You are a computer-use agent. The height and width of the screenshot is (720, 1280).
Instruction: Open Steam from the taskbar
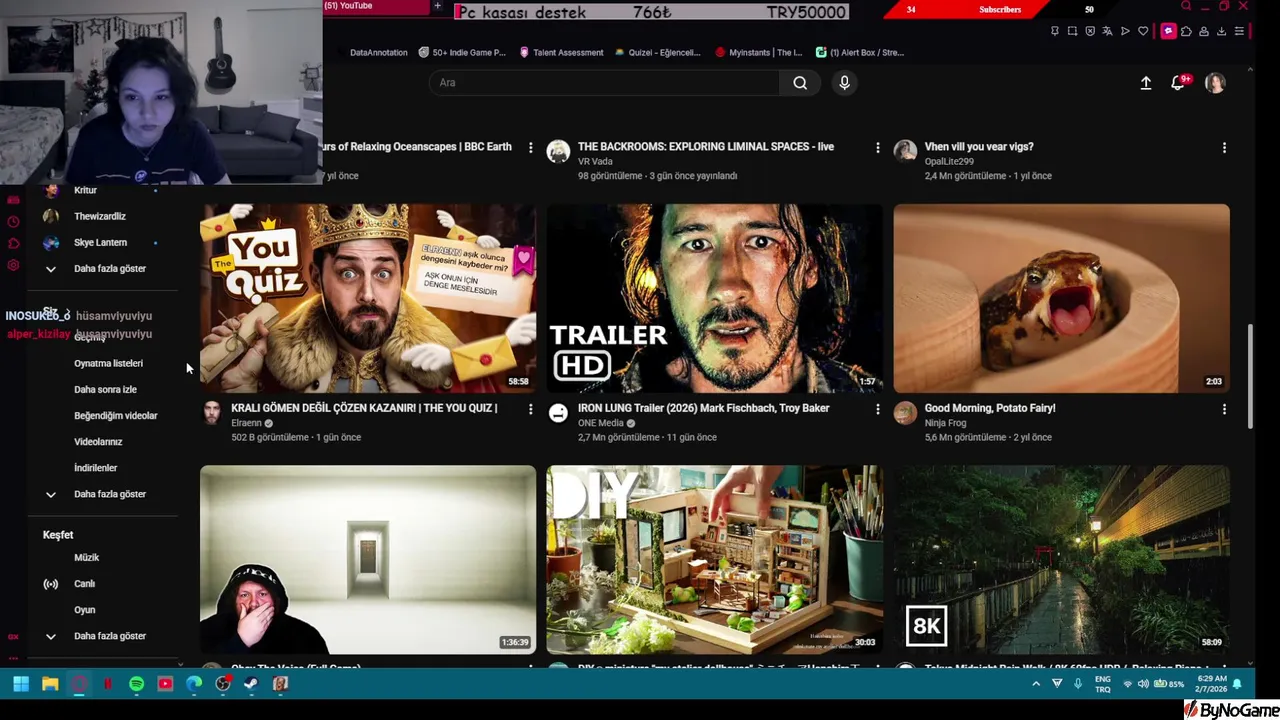[x=251, y=684]
